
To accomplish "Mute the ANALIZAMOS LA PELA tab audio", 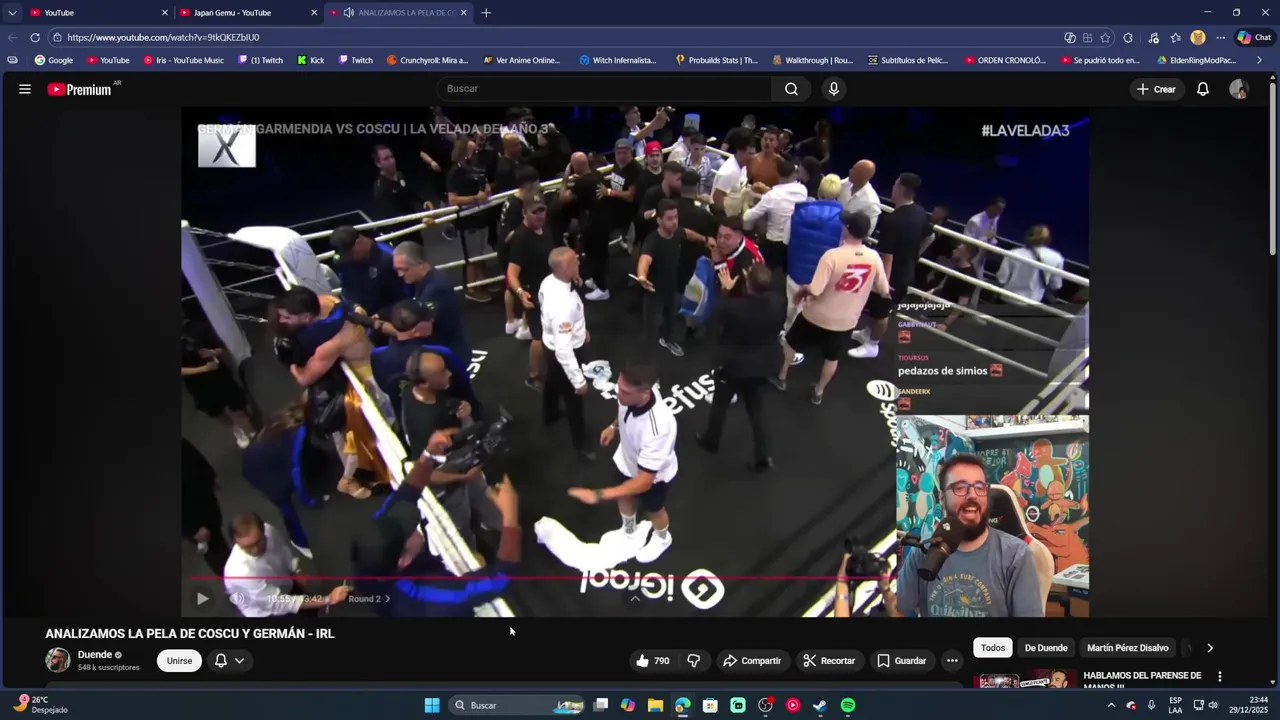I will click(348, 13).
